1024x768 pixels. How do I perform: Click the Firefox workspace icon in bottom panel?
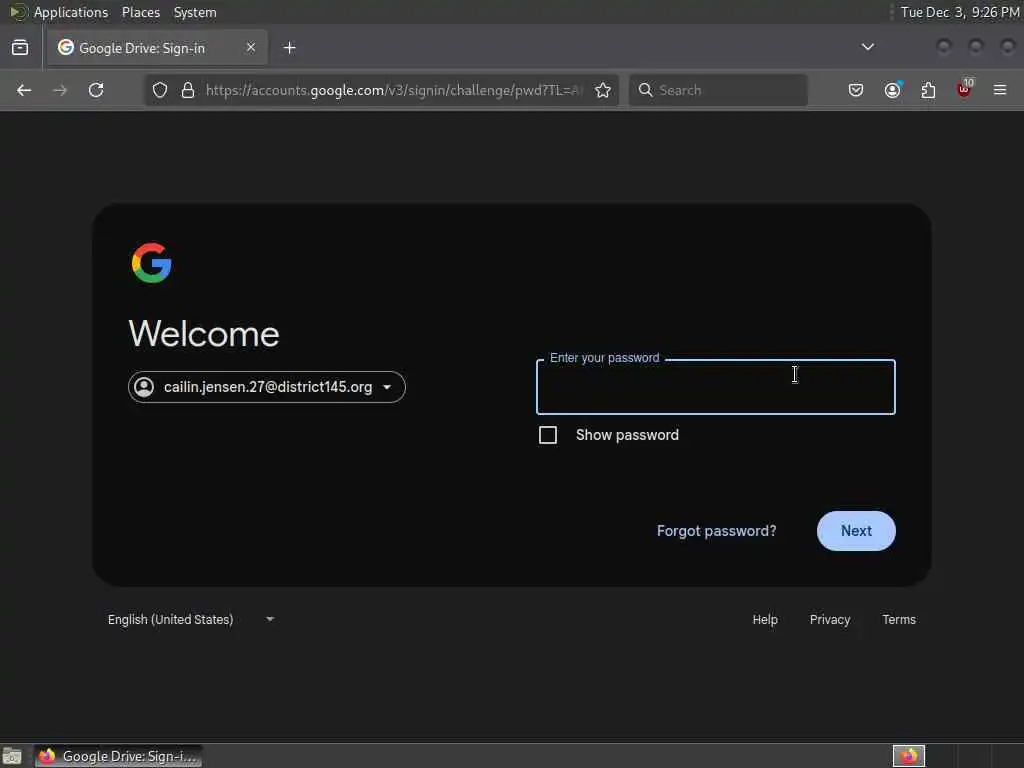click(x=909, y=756)
